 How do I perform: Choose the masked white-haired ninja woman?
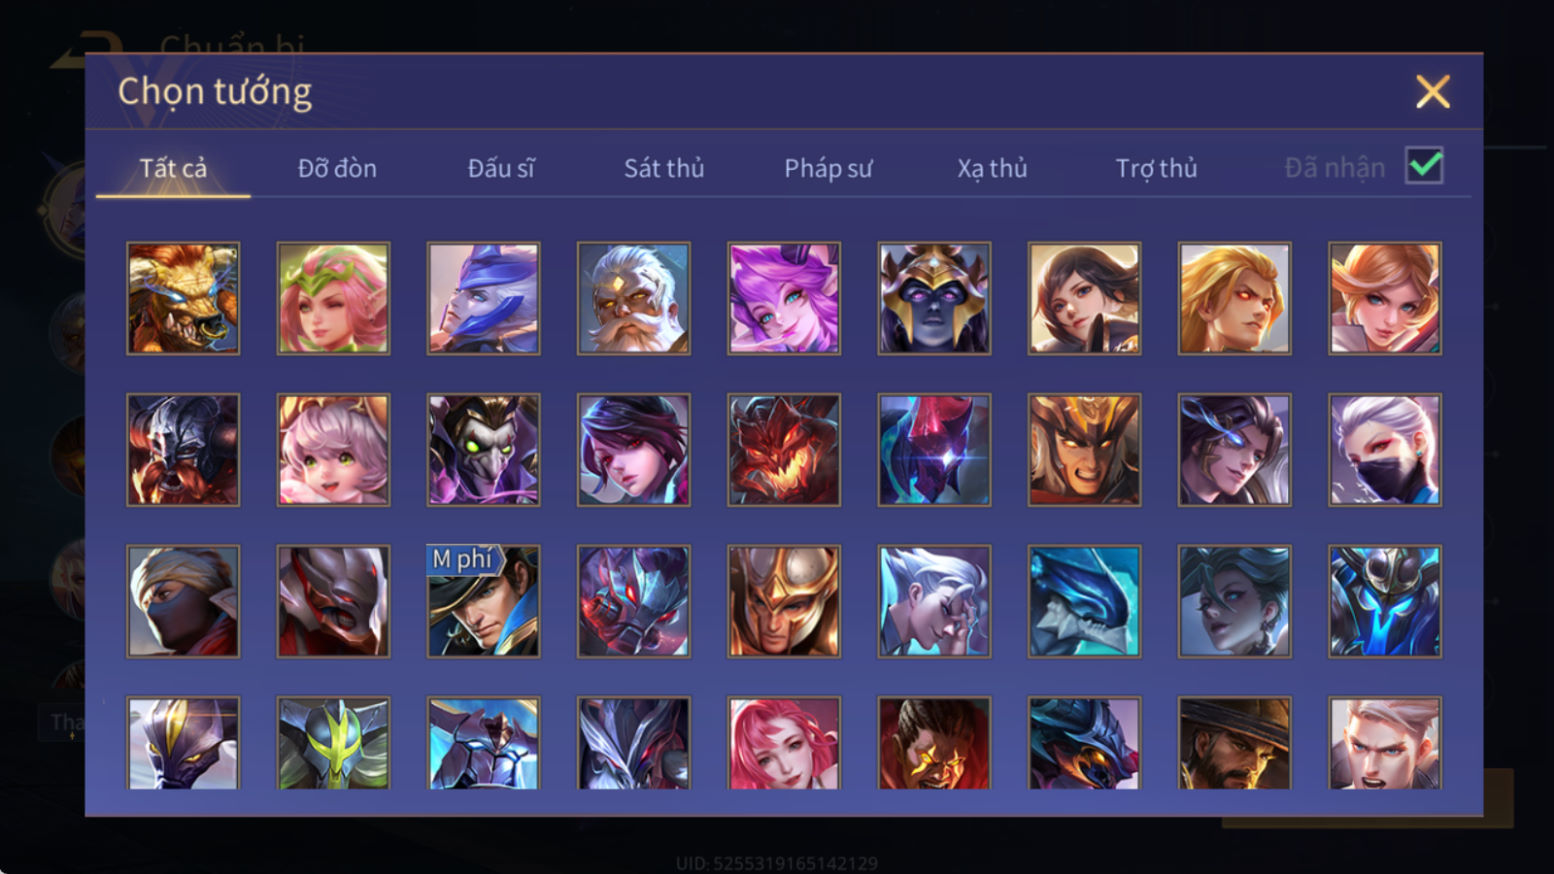1385,449
